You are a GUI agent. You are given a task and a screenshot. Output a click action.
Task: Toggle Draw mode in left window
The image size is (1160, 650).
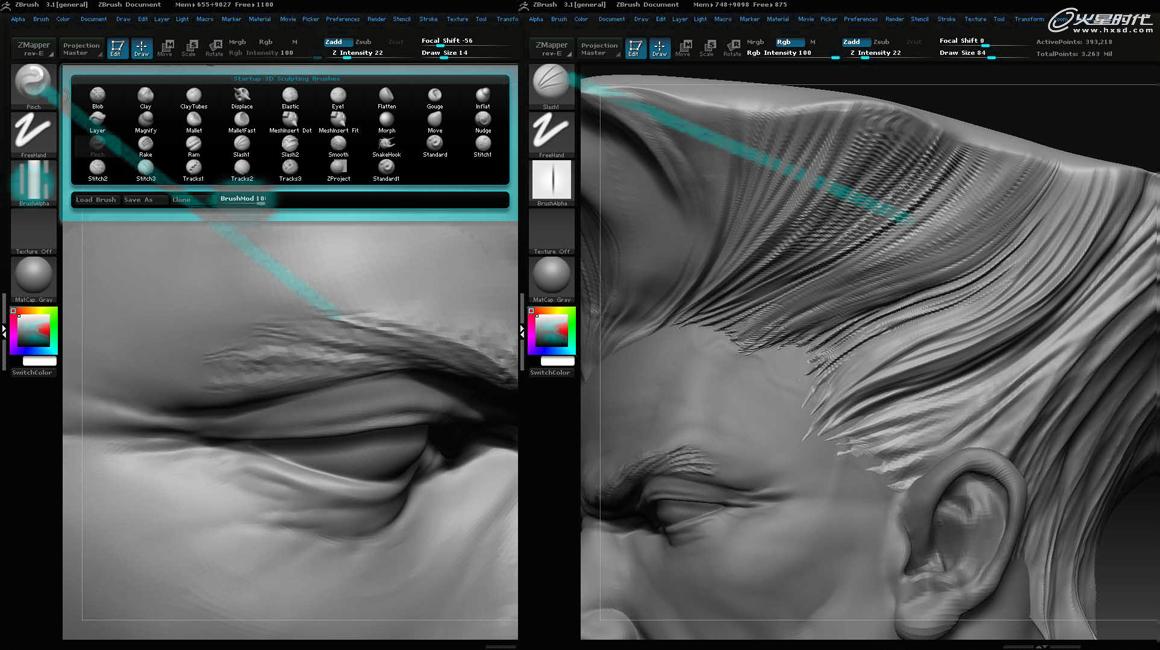141,49
